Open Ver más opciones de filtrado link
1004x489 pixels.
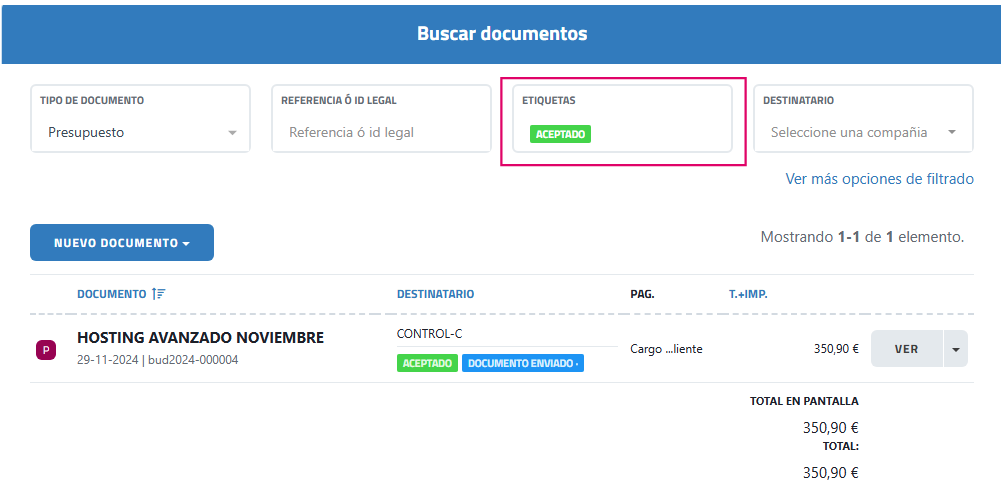click(879, 179)
